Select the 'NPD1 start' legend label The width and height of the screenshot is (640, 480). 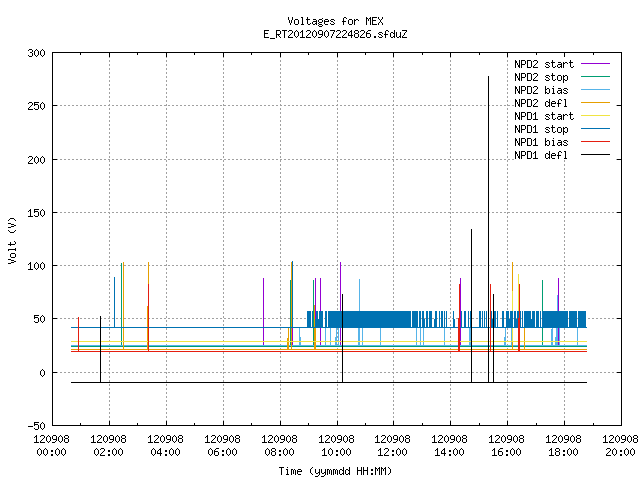point(544,116)
